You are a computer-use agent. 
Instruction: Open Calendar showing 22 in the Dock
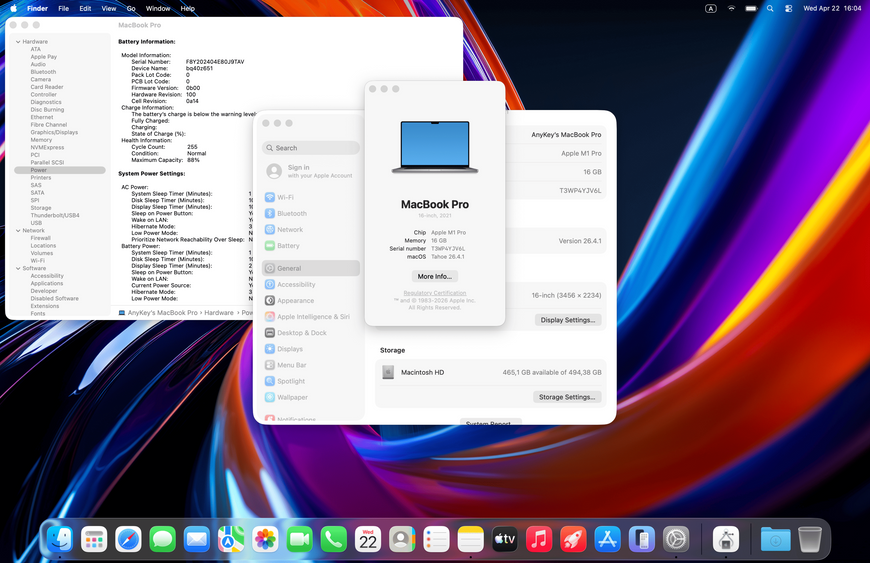coord(368,539)
